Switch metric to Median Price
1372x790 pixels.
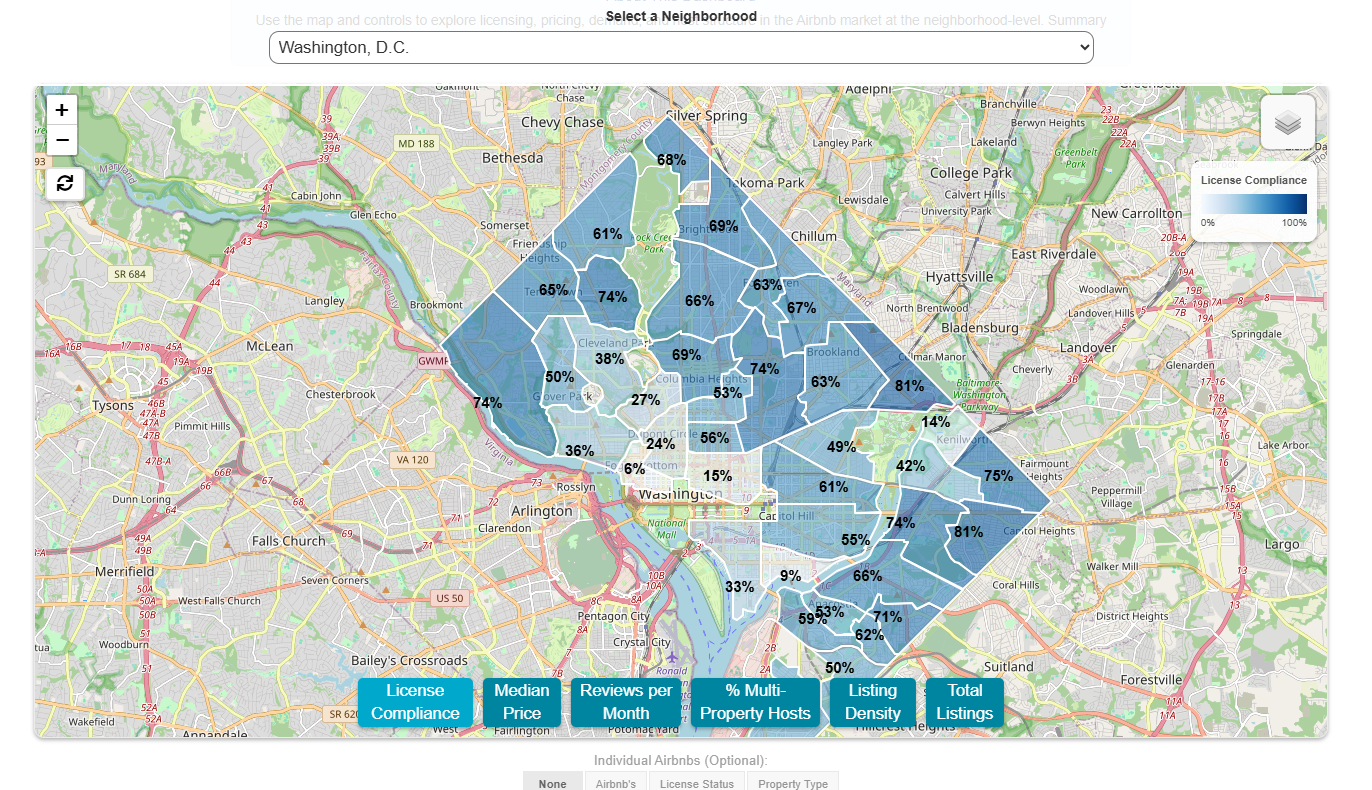tap(521, 702)
